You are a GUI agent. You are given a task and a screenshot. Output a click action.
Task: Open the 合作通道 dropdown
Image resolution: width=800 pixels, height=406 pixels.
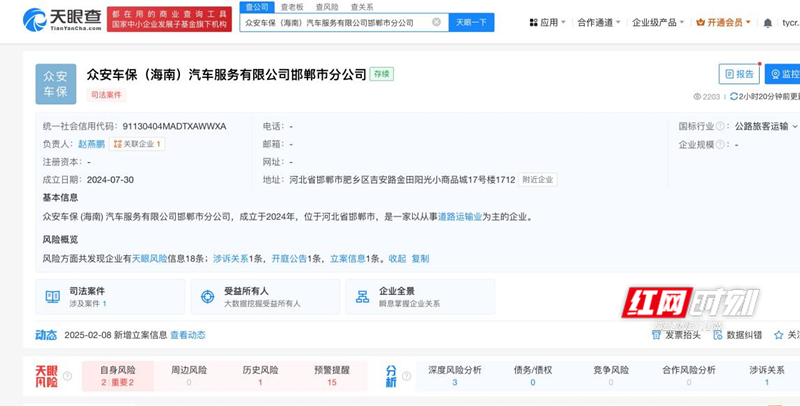(x=599, y=22)
